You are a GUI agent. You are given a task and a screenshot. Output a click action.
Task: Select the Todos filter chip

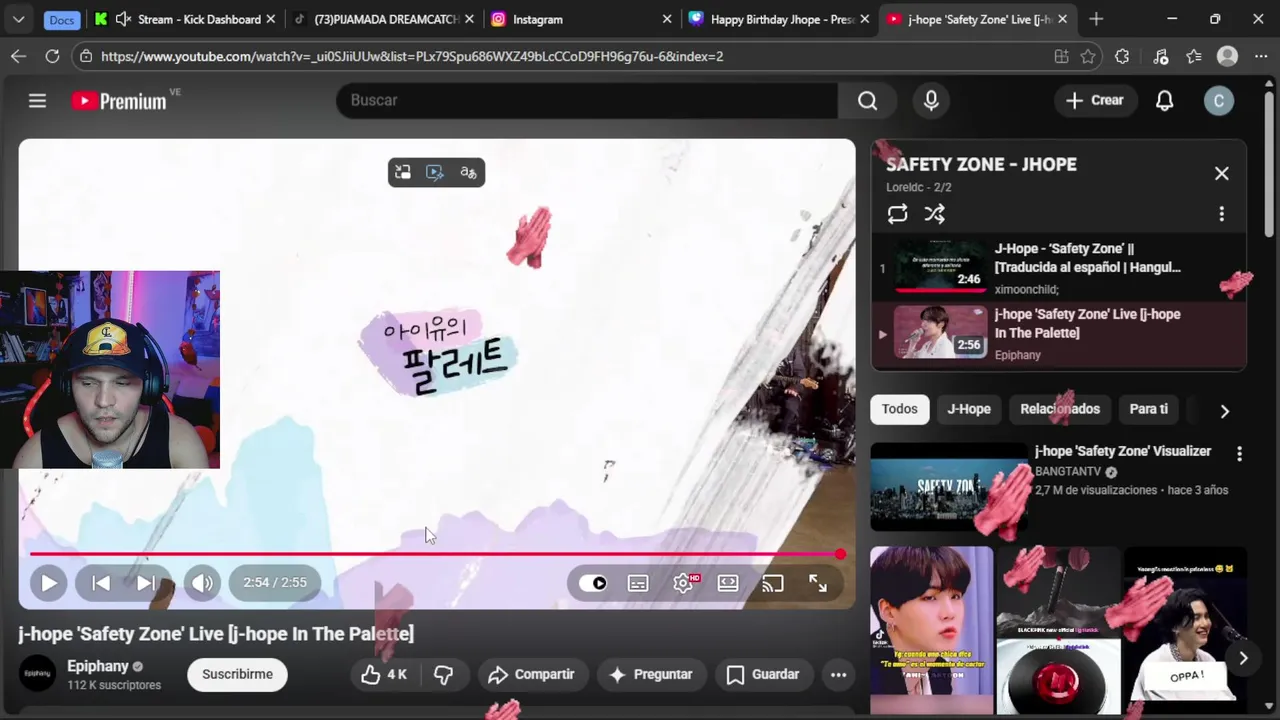coord(899,409)
